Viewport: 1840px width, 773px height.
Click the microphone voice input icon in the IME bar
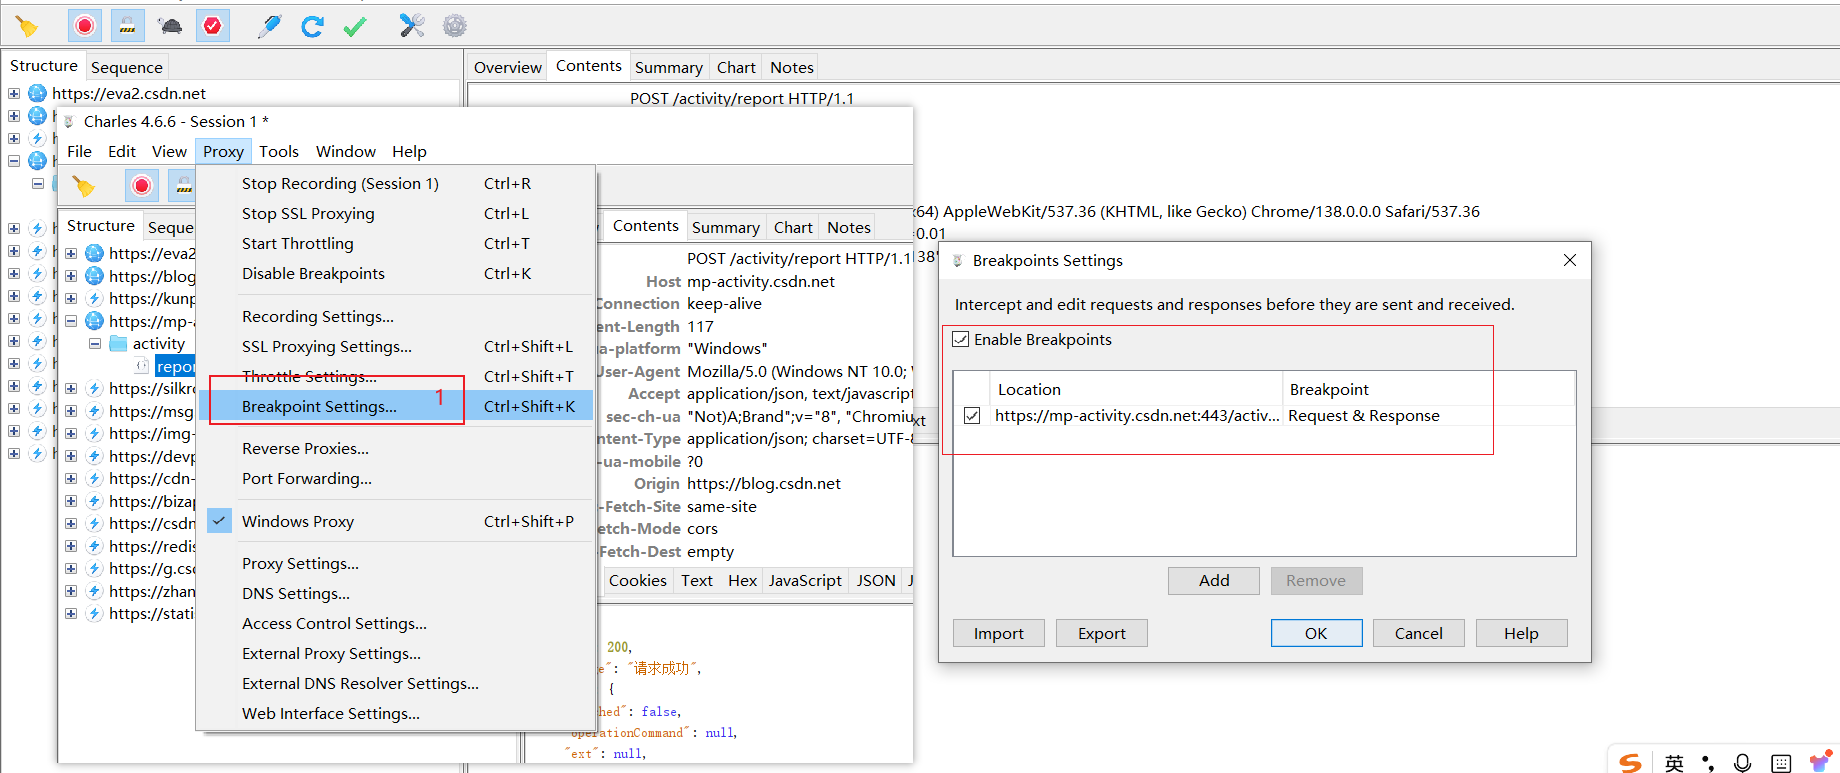click(1743, 763)
